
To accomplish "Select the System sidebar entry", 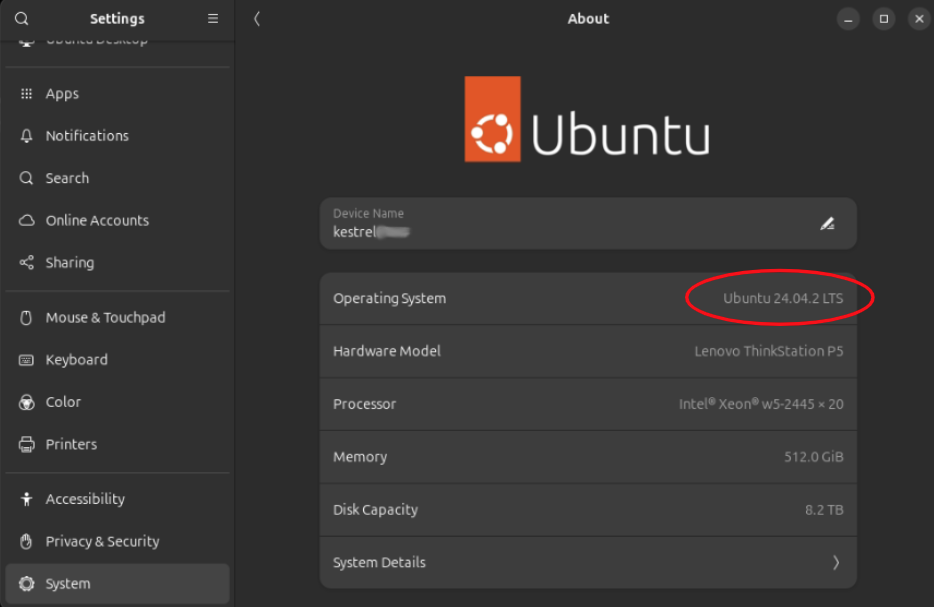I will [117, 584].
